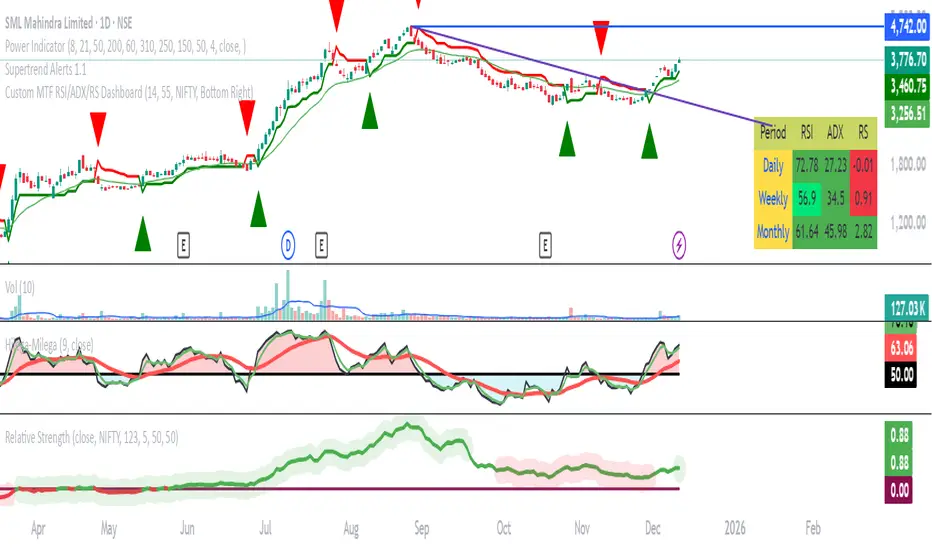Click the Dec label on time axis

(653, 529)
